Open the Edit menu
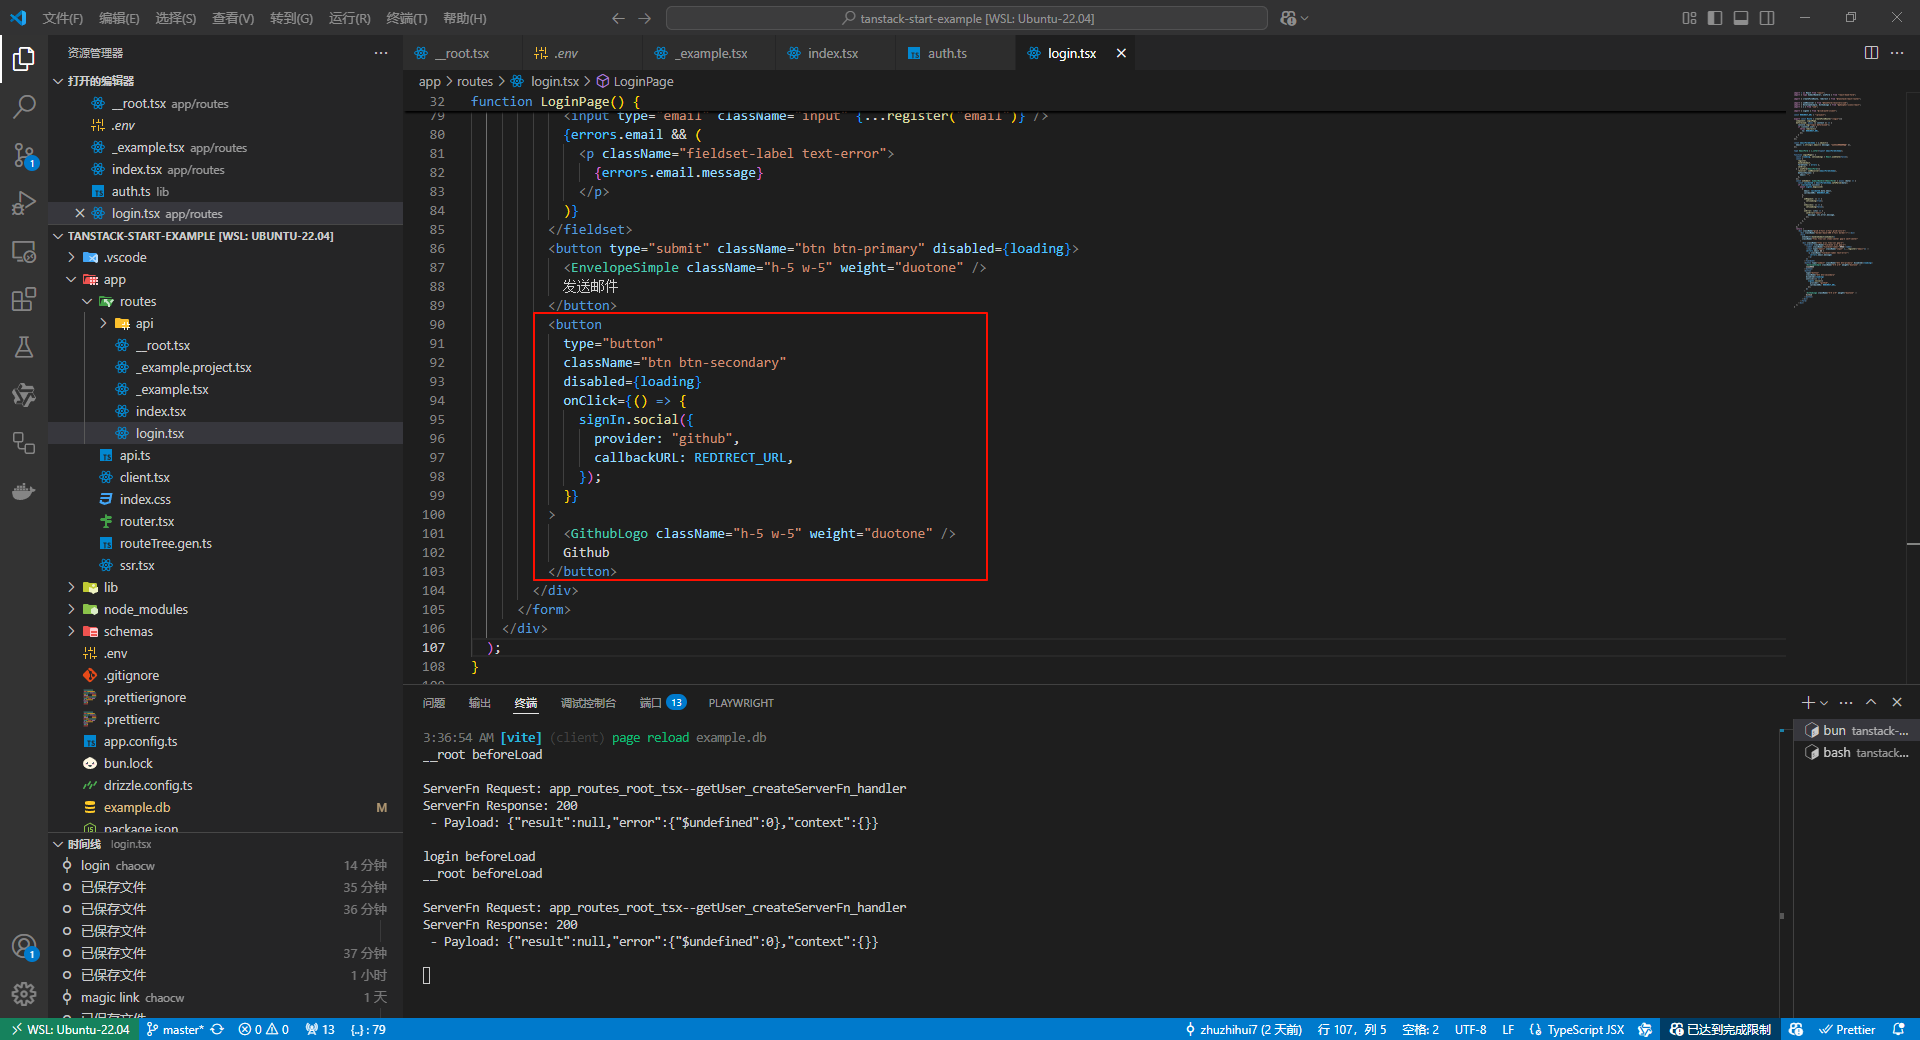This screenshot has height=1040, width=1920. 119,18
